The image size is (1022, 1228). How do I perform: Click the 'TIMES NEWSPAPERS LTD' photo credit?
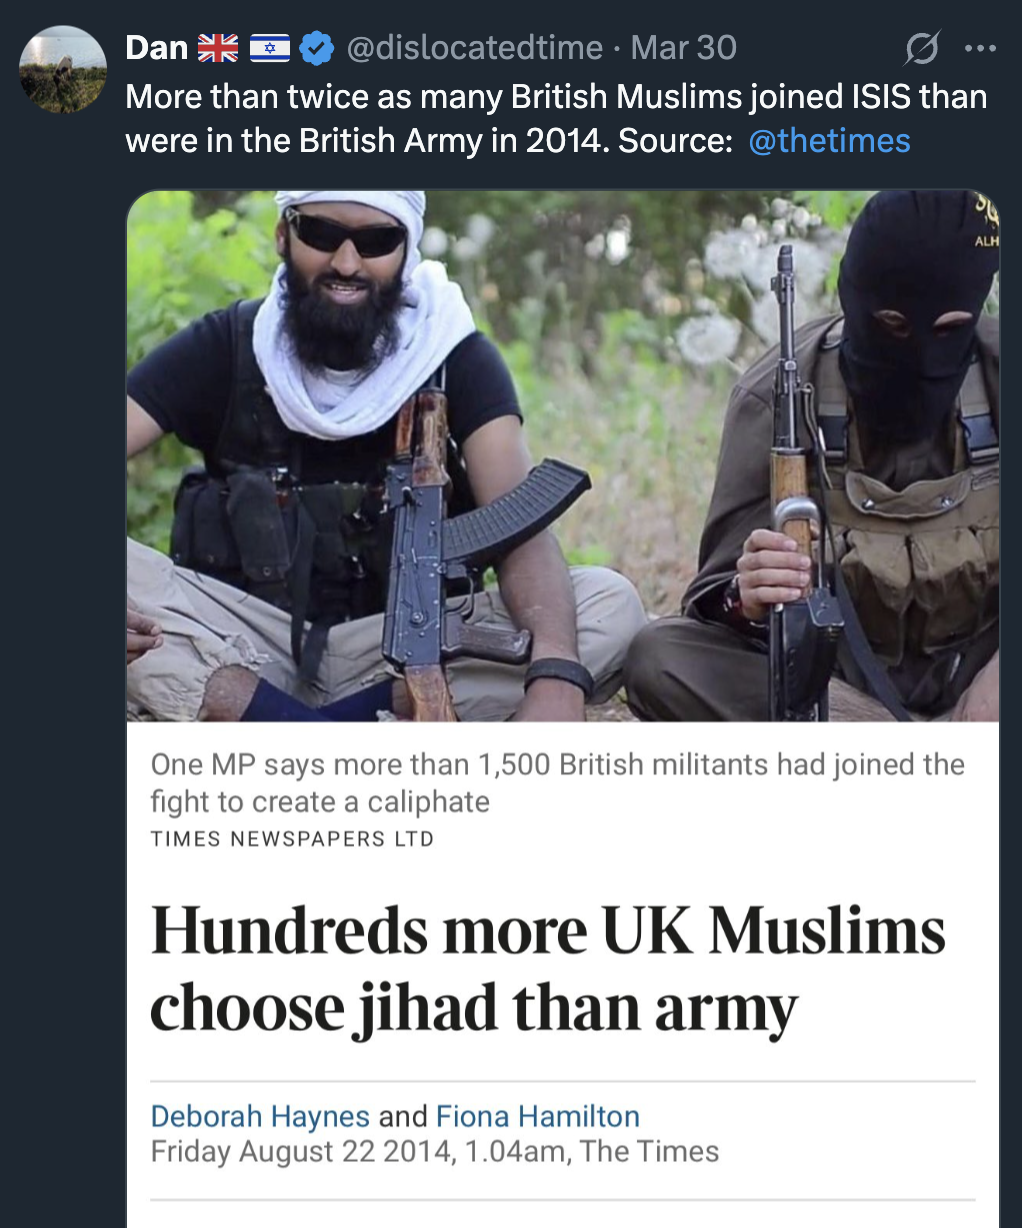click(x=292, y=839)
